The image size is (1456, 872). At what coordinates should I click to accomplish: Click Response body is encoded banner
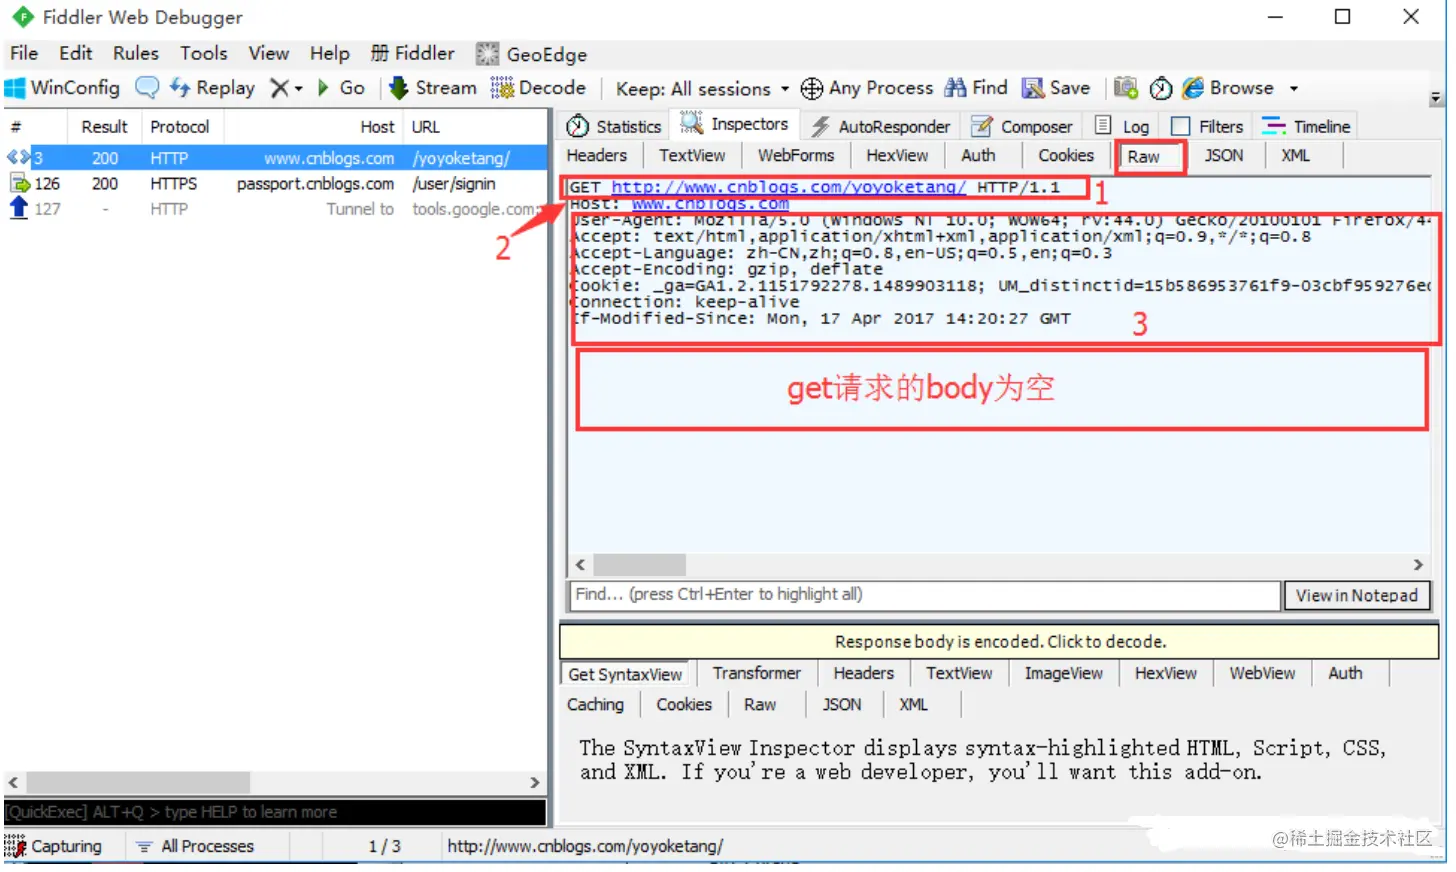(x=1000, y=642)
